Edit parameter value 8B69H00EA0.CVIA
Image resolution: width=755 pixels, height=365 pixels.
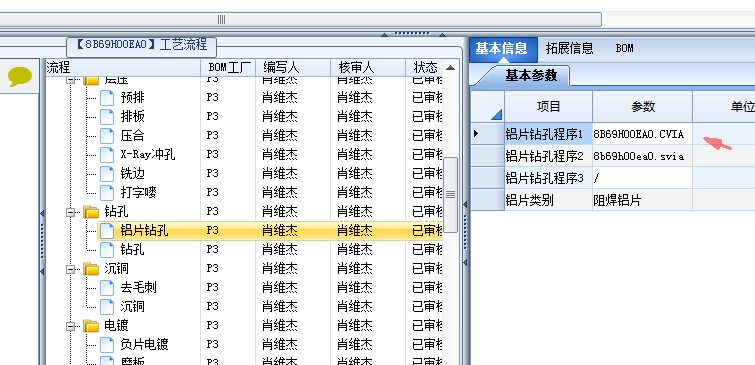pyautogui.click(x=642, y=134)
